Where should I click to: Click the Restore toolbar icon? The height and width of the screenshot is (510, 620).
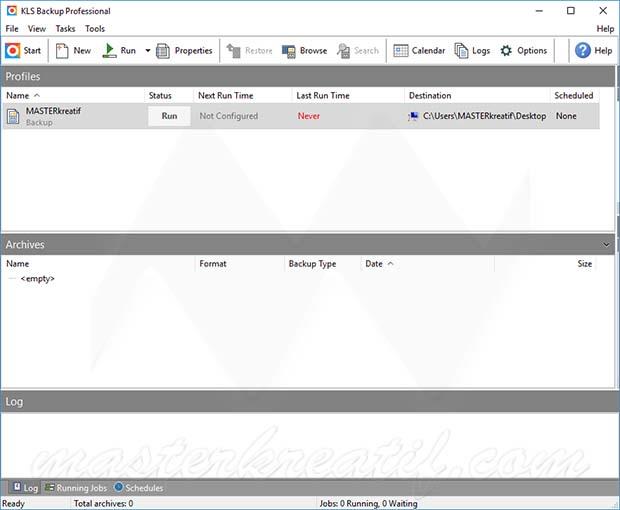233,51
